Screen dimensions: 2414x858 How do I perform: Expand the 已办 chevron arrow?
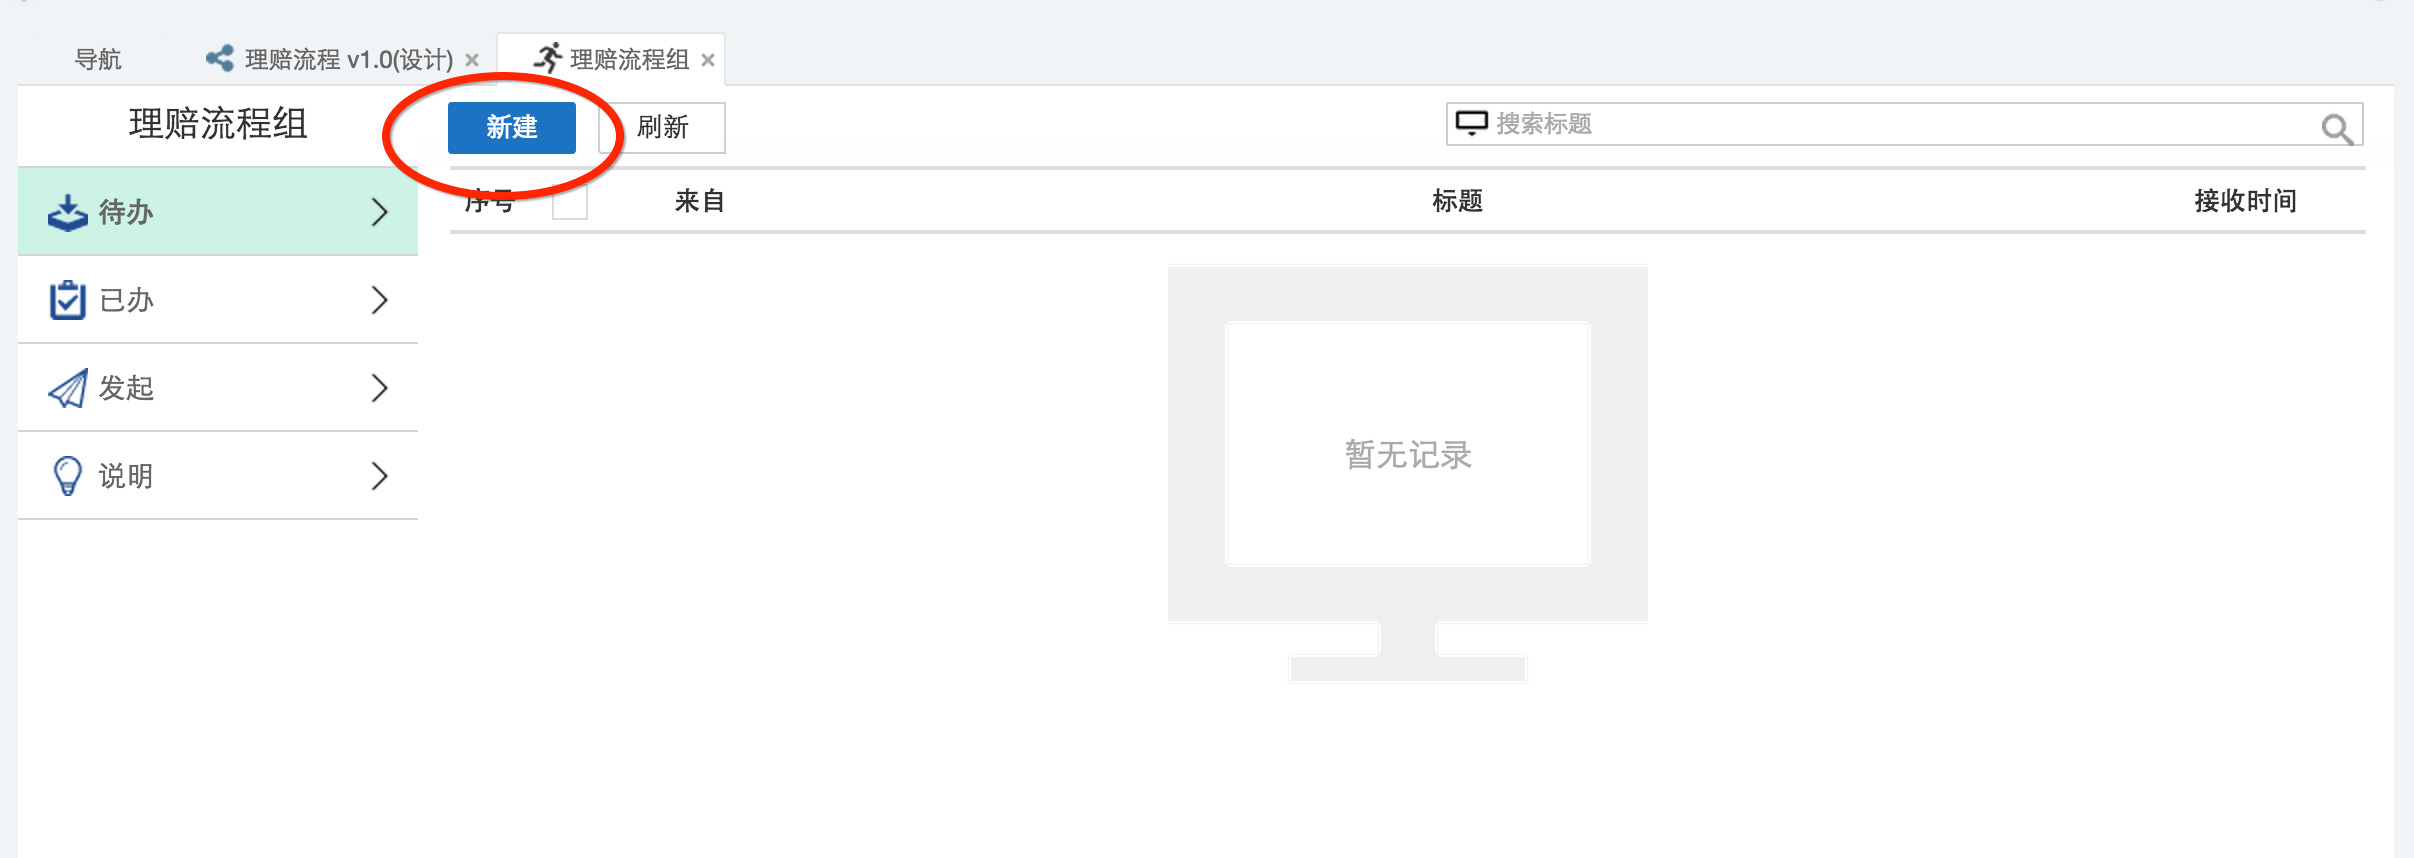[379, 300]
